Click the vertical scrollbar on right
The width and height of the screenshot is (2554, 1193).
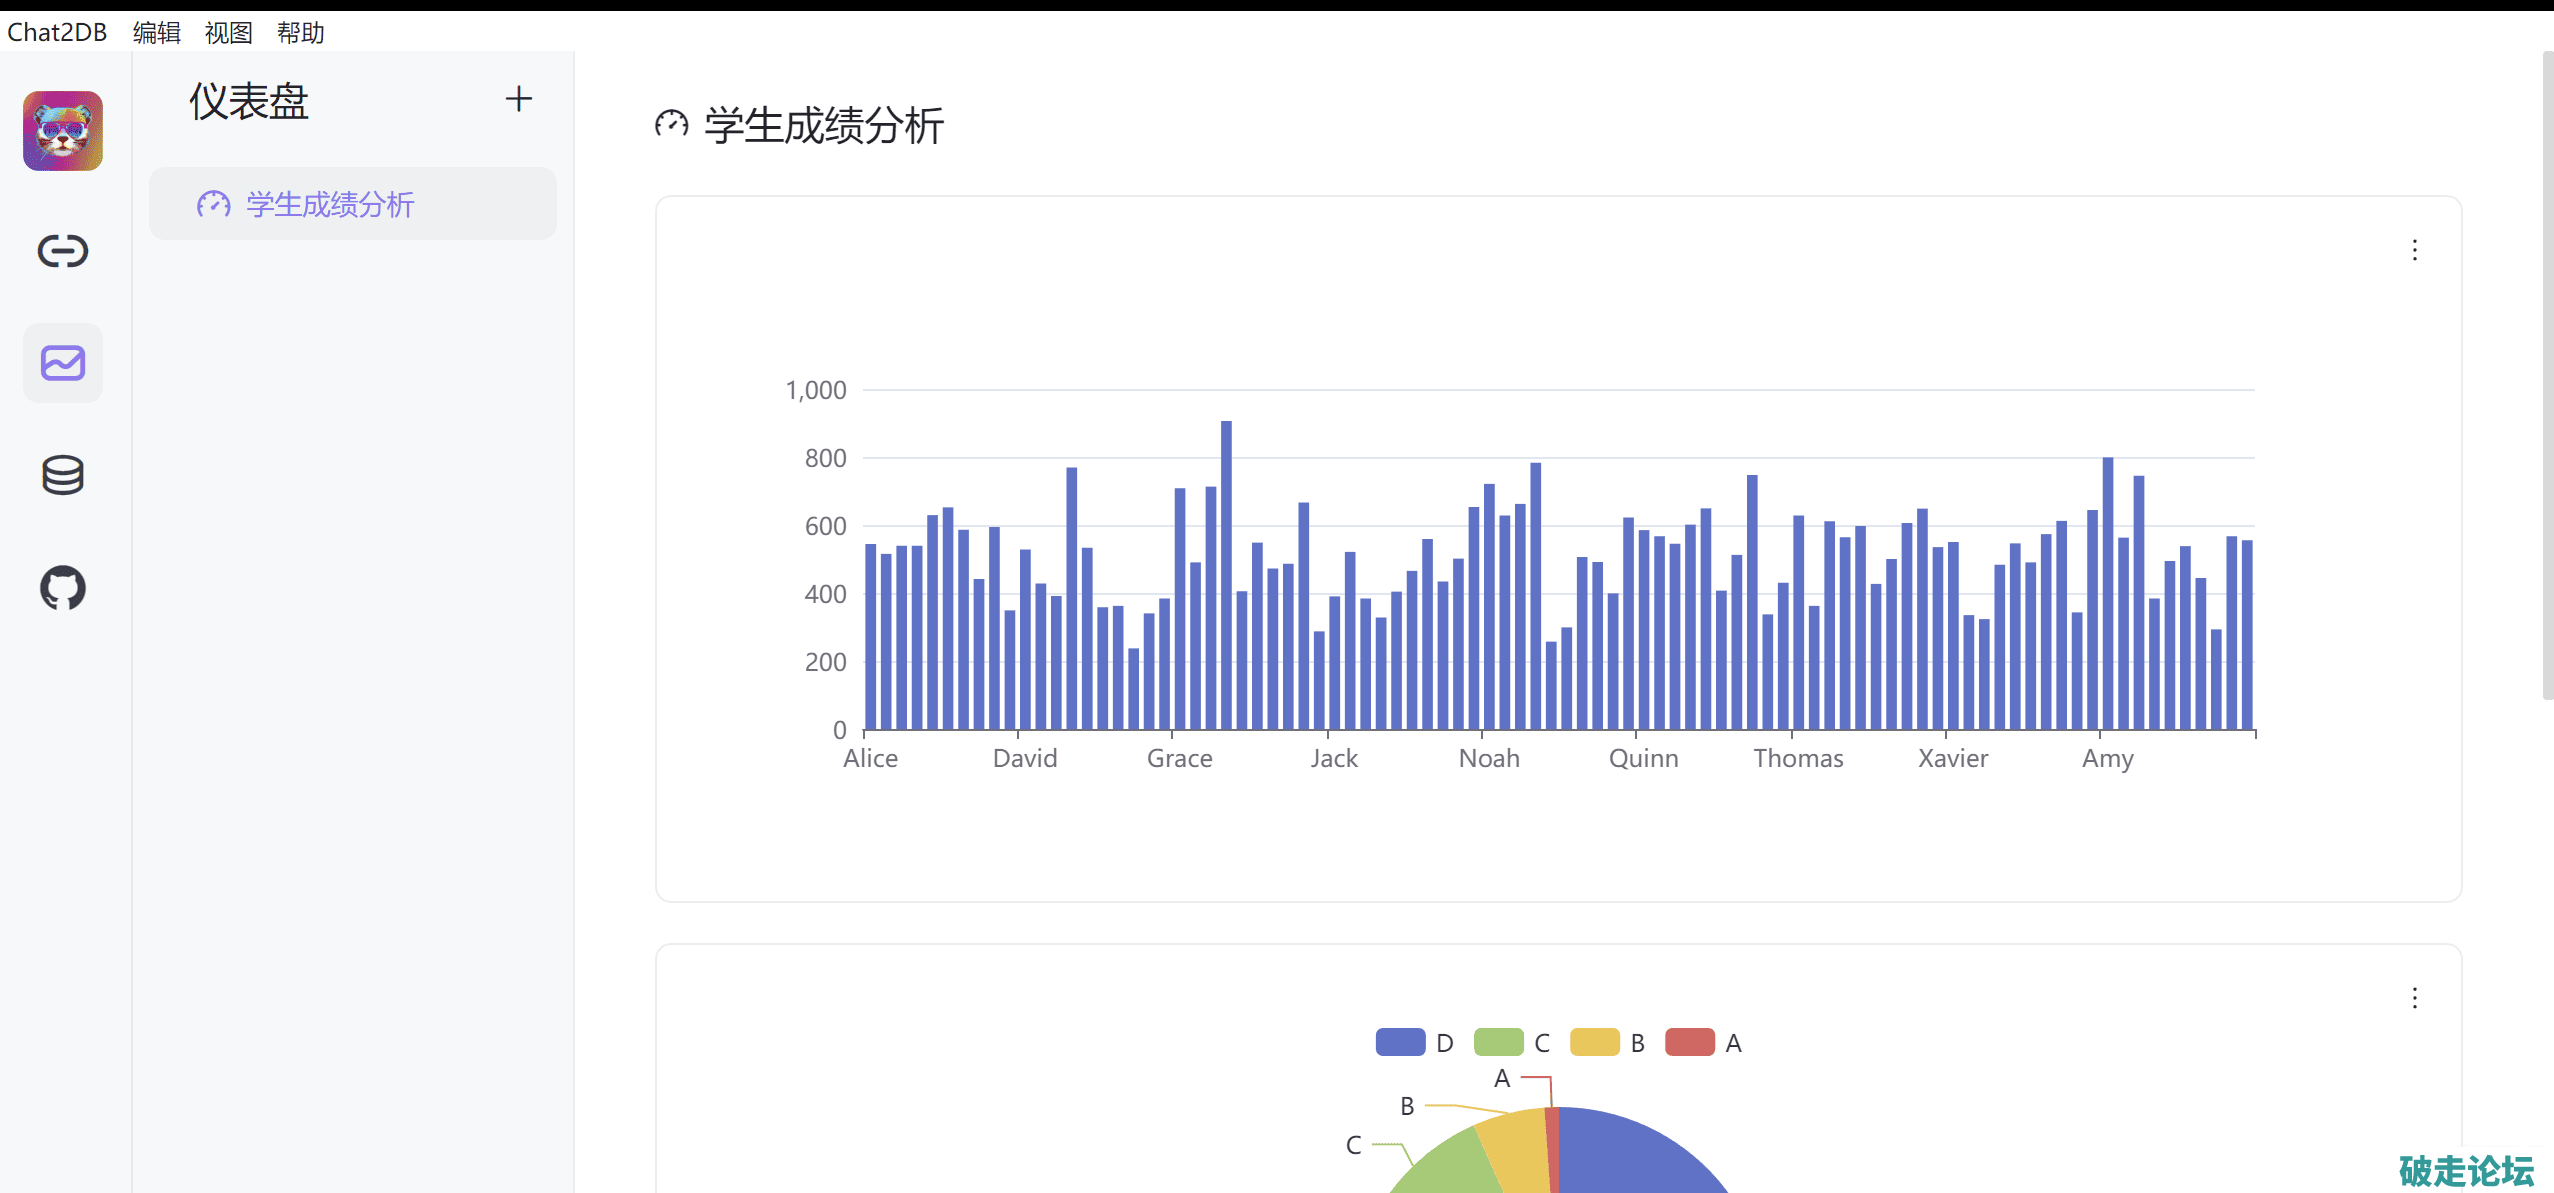(2546, 375)
